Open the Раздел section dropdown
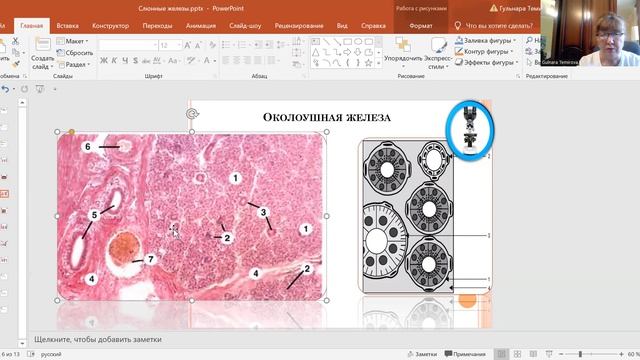This screenshot has height=360, width=640. pyautogui.click(x=73, y=64)
